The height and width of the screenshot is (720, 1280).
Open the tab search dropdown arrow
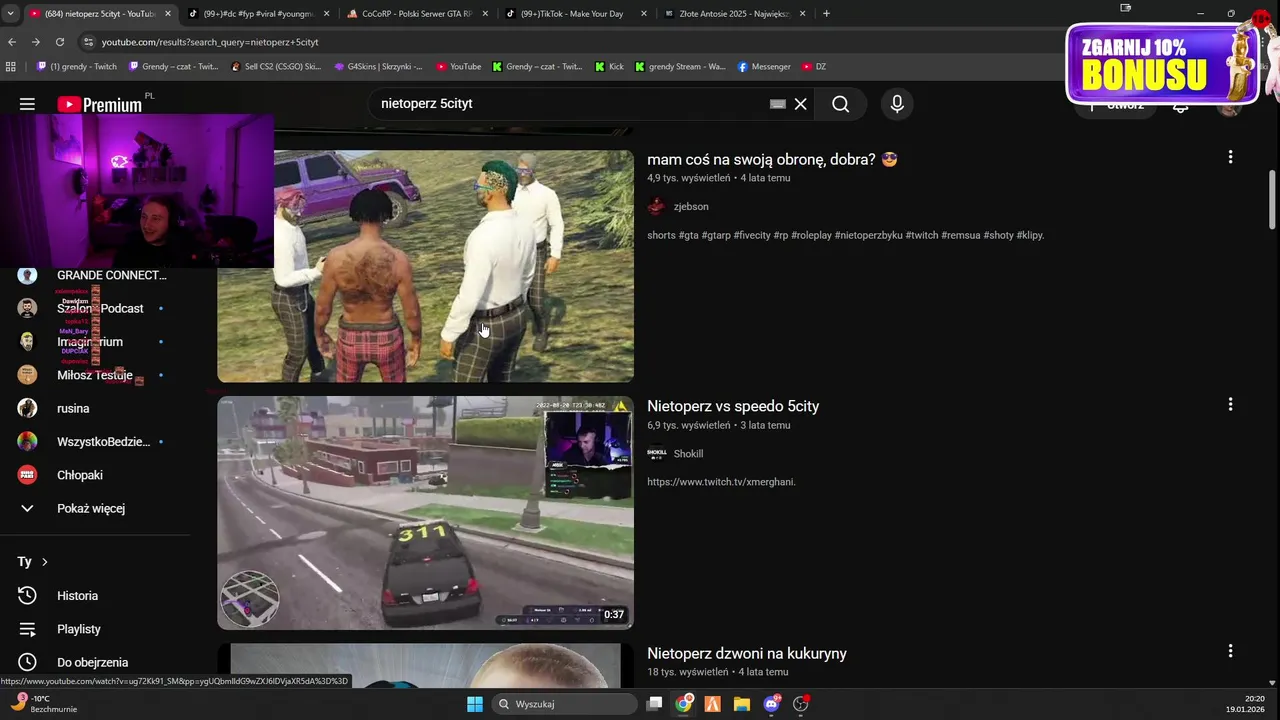10,14
